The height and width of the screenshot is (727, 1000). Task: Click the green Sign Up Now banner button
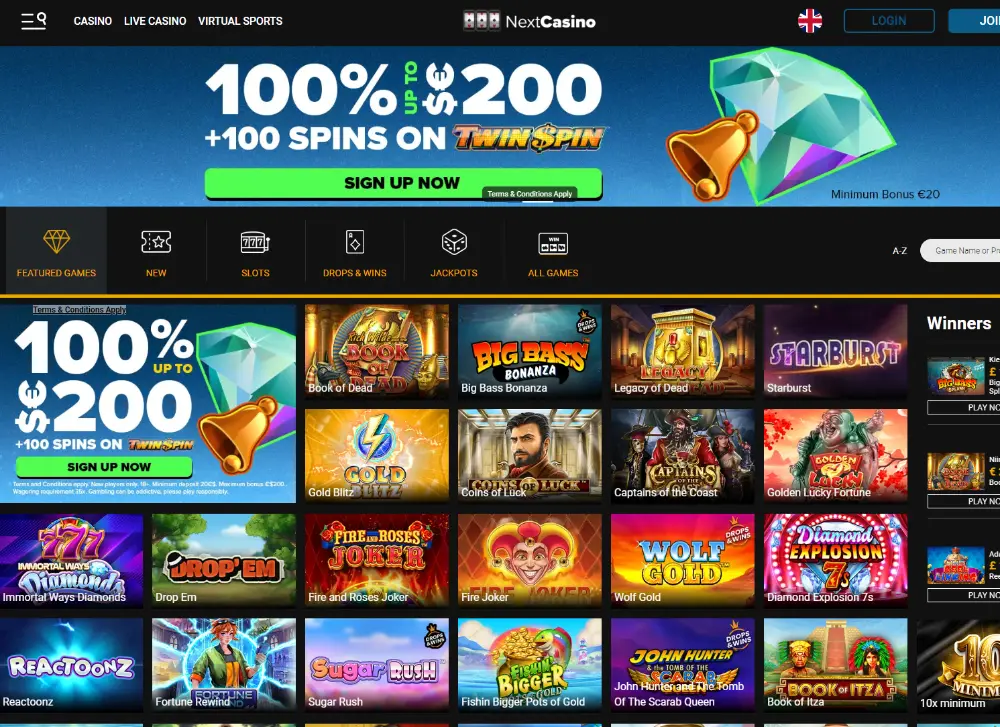click(403, 183)
